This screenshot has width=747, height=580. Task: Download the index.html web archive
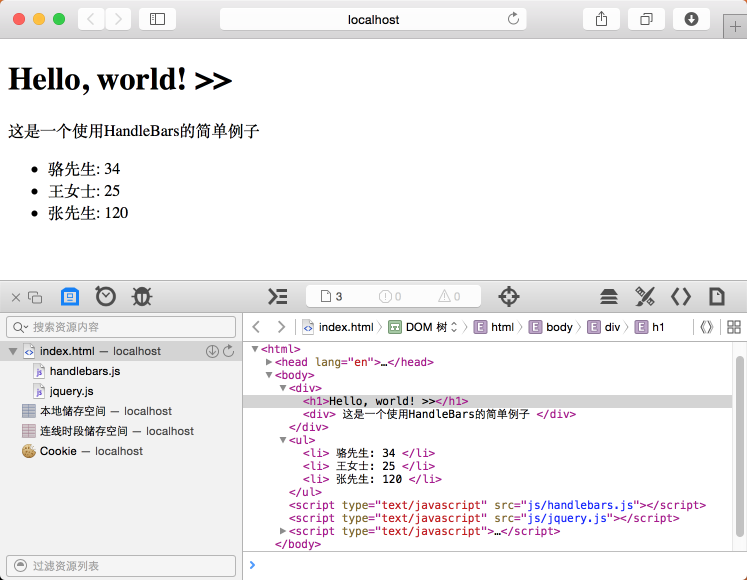212,351
